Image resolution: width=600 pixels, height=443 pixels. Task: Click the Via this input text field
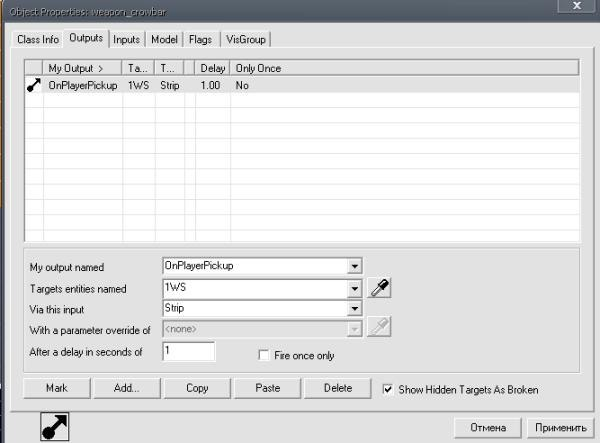(x=255, y=308)
